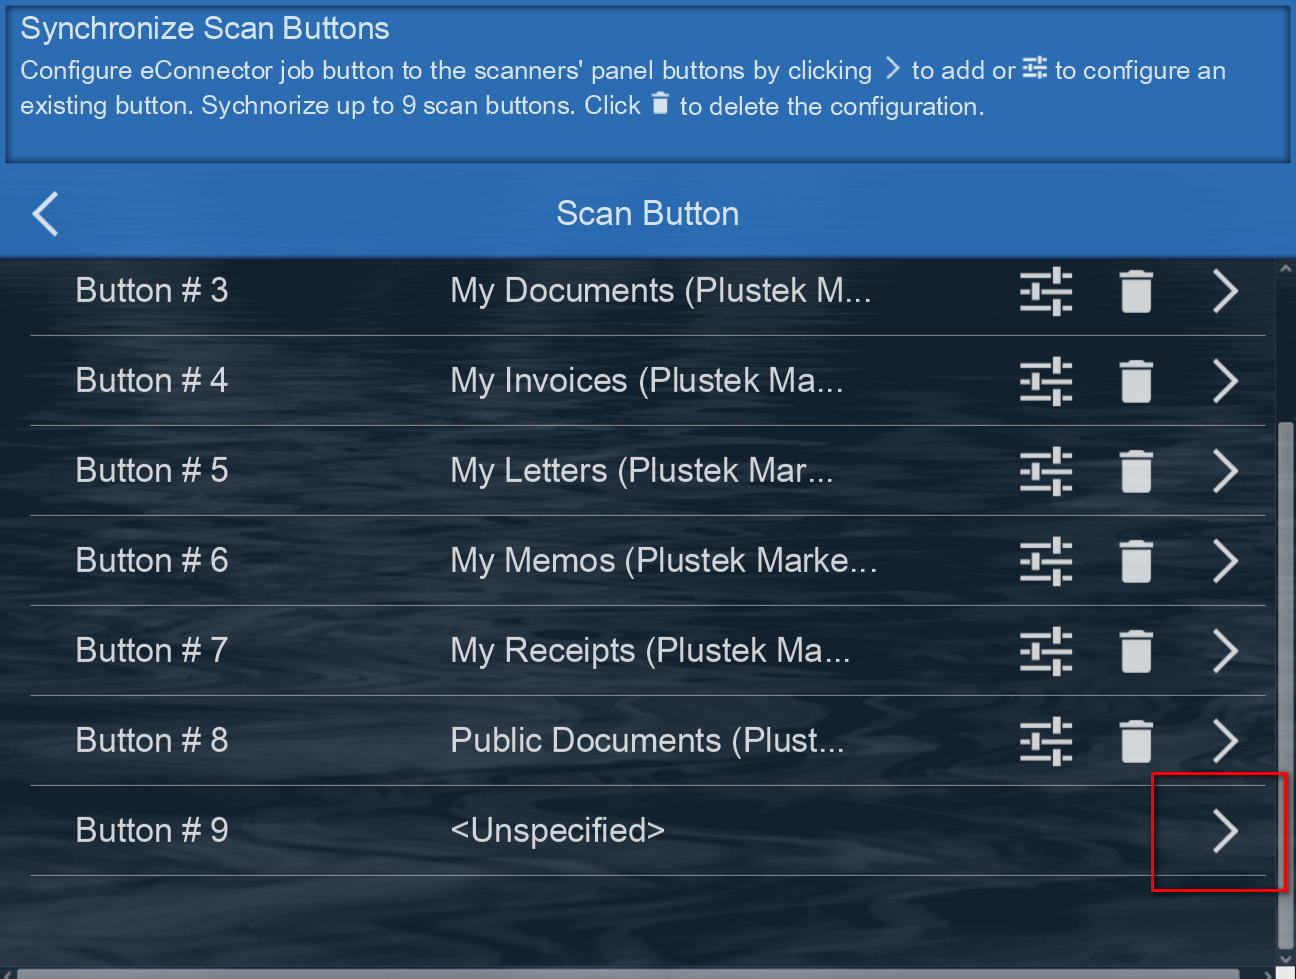
Task: Remove Public Documents button configuration
Action: tap(1136, 742)
